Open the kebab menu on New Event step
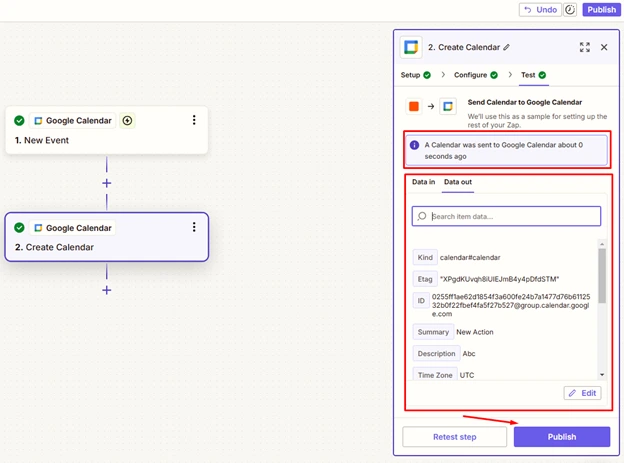Screen dimensions: 624x463 coord(194,120)
